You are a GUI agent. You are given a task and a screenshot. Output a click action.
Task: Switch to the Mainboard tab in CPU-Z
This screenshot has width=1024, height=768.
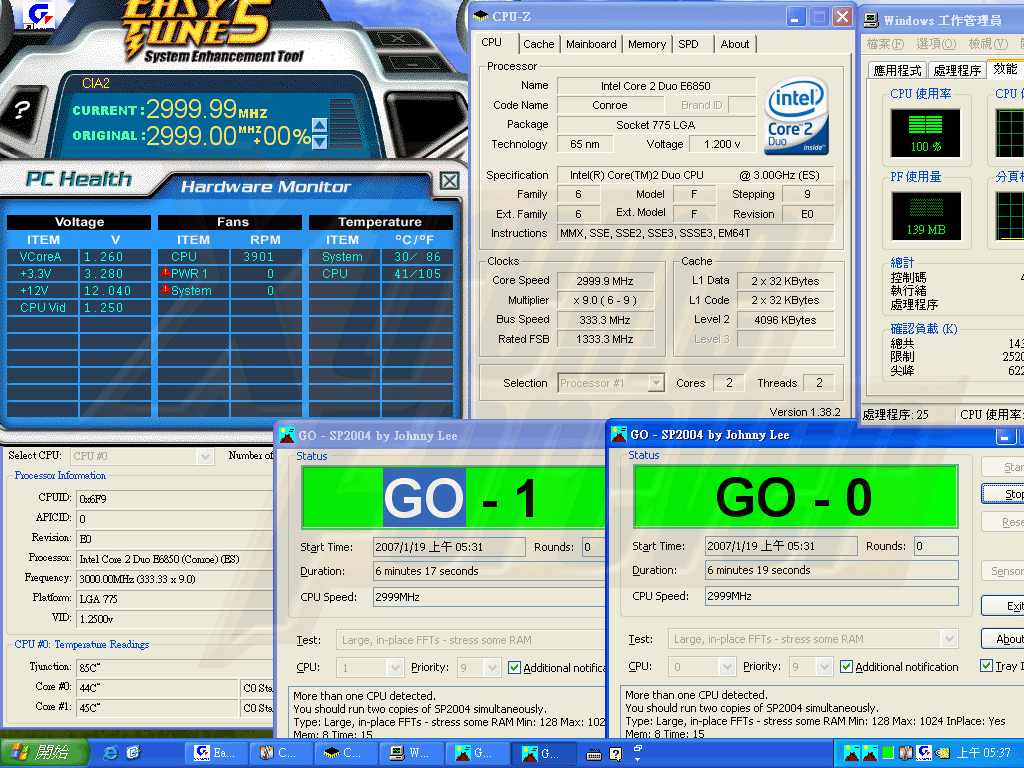pyautogui.click(x=591, y=44)
